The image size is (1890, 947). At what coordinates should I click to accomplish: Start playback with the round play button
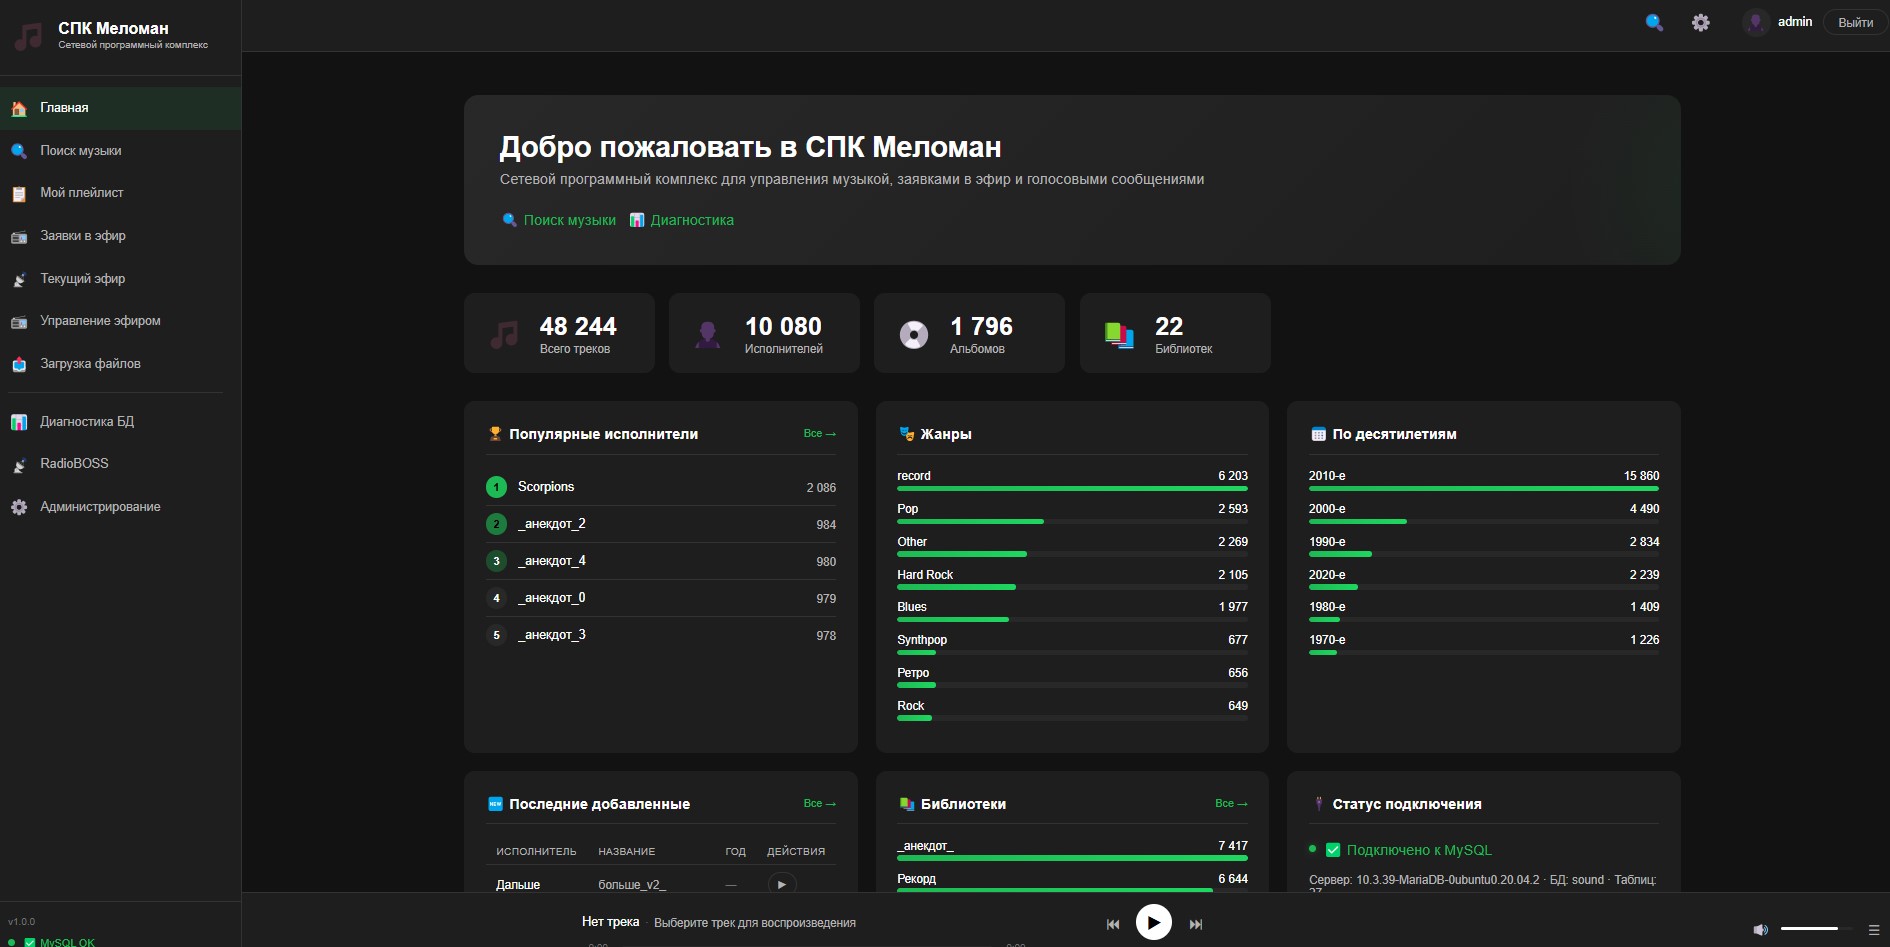[x=1154, y=922]
